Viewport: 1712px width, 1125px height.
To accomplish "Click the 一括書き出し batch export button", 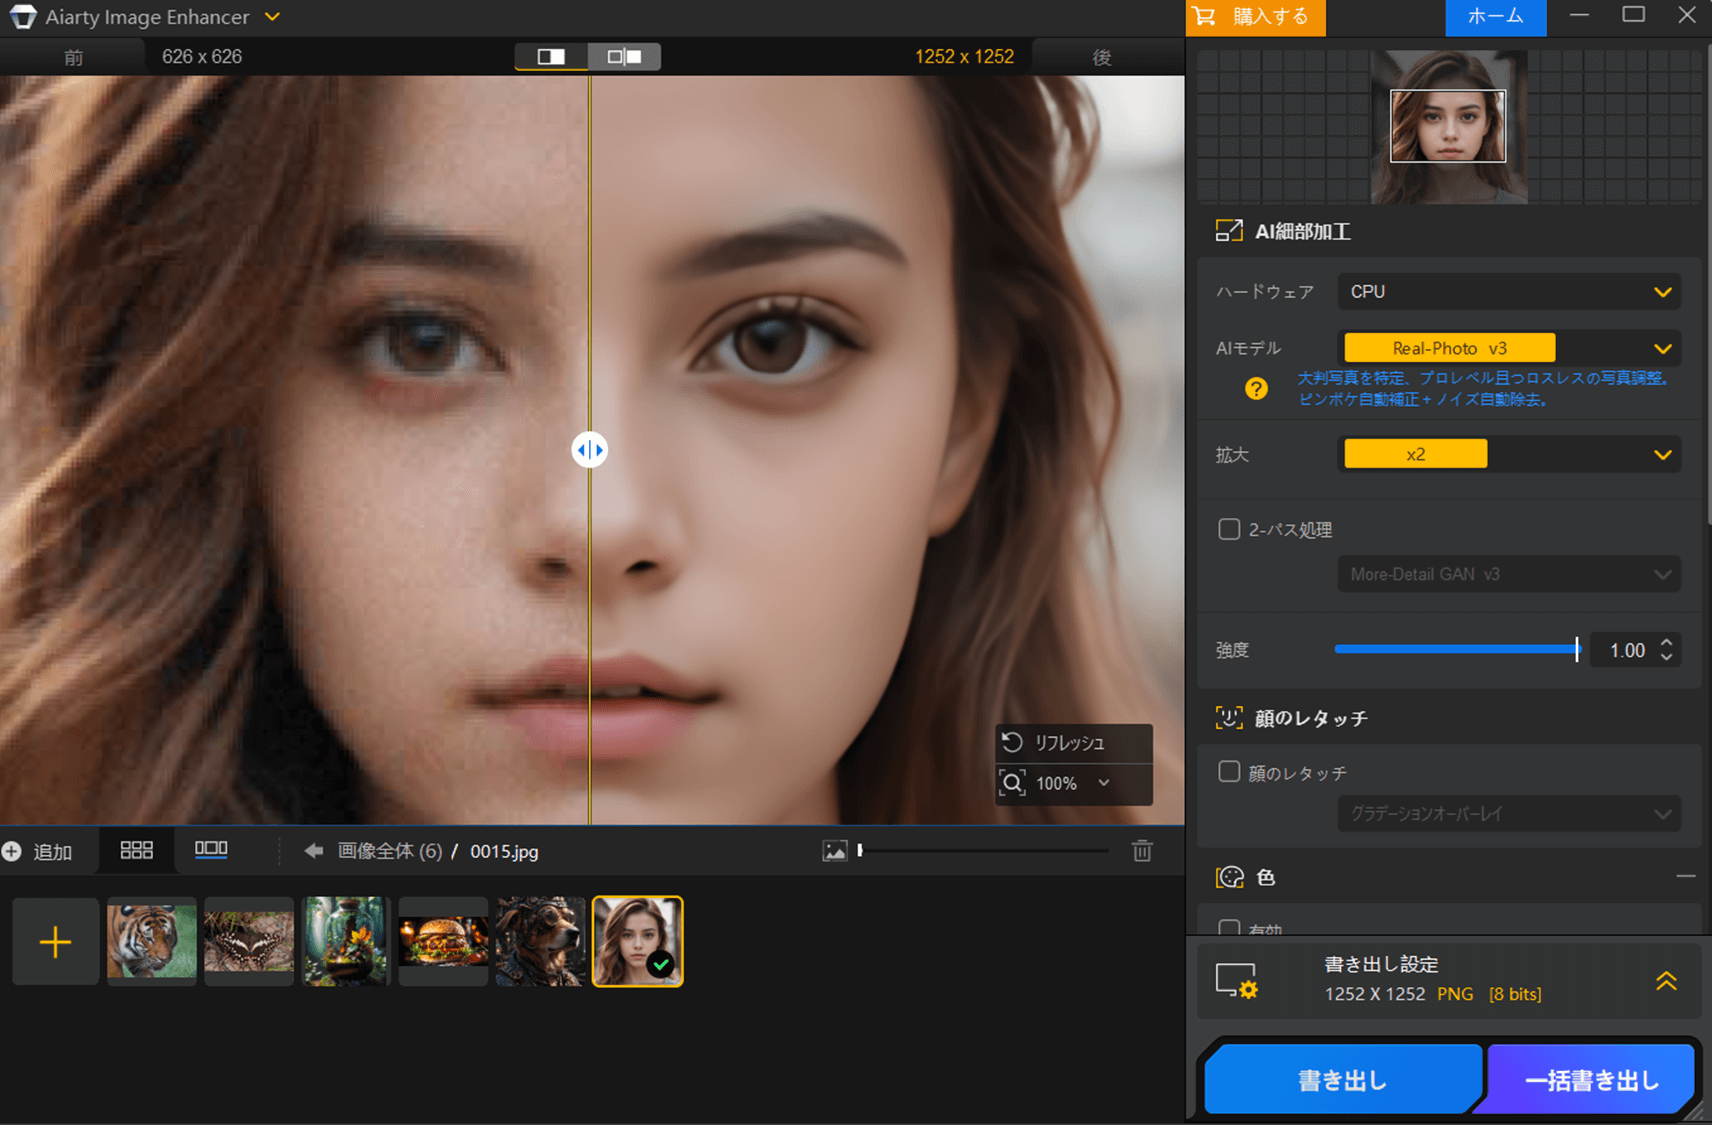I will [x=1591, y=1080].
